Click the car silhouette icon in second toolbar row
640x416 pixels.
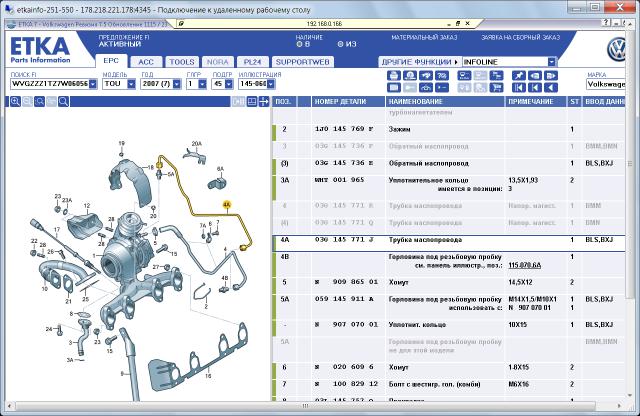pos(426,87)
